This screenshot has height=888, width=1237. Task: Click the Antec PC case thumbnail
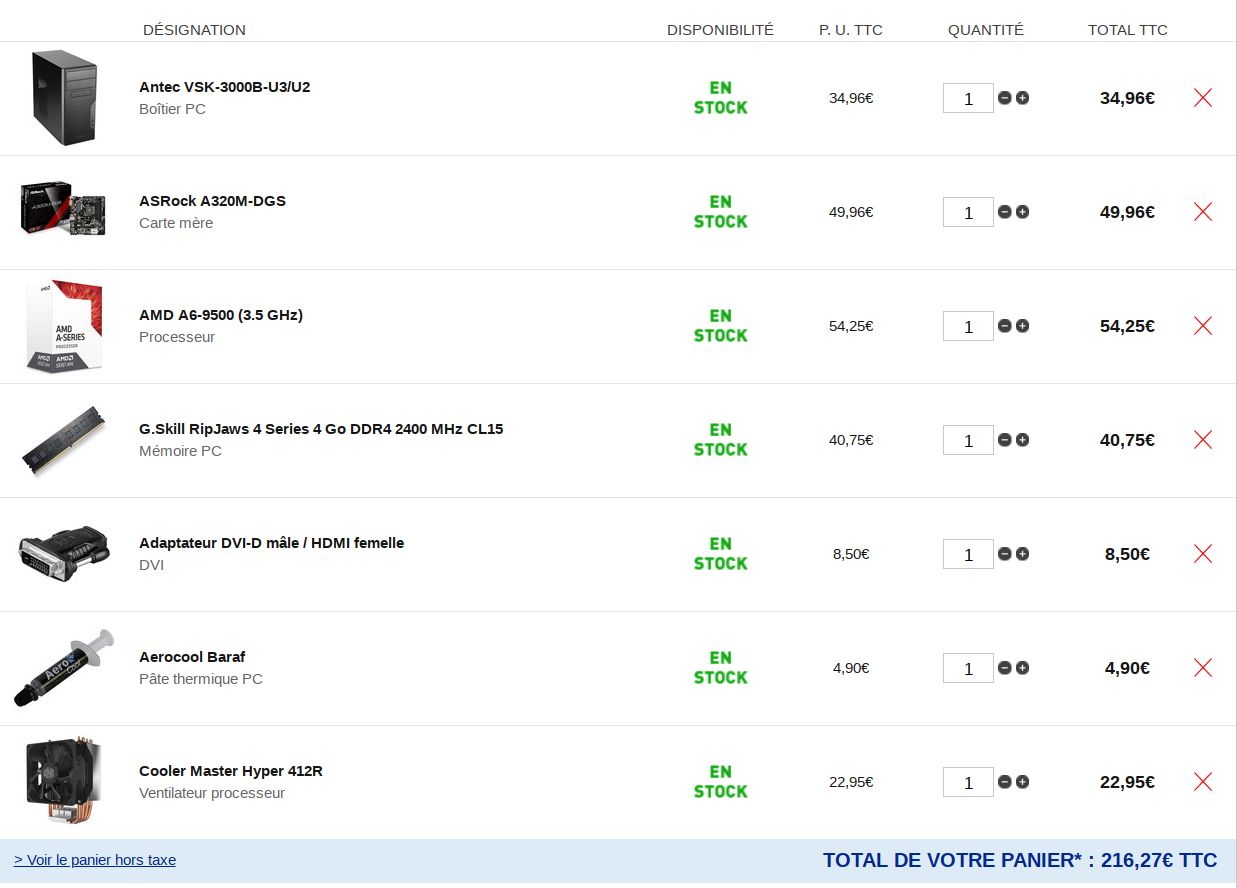click(x=65, y=98)
